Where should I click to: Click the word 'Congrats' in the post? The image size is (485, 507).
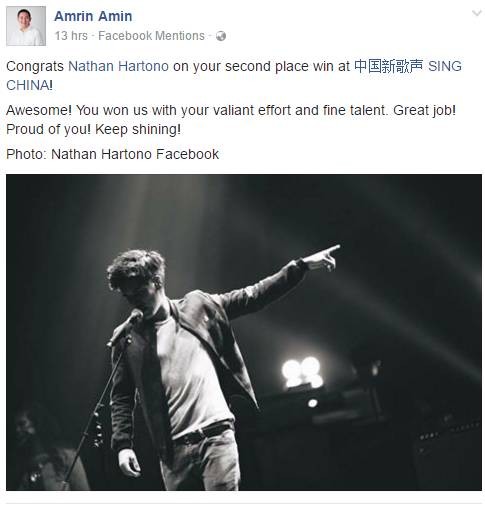pyautogui.click(x=35, y=66)
